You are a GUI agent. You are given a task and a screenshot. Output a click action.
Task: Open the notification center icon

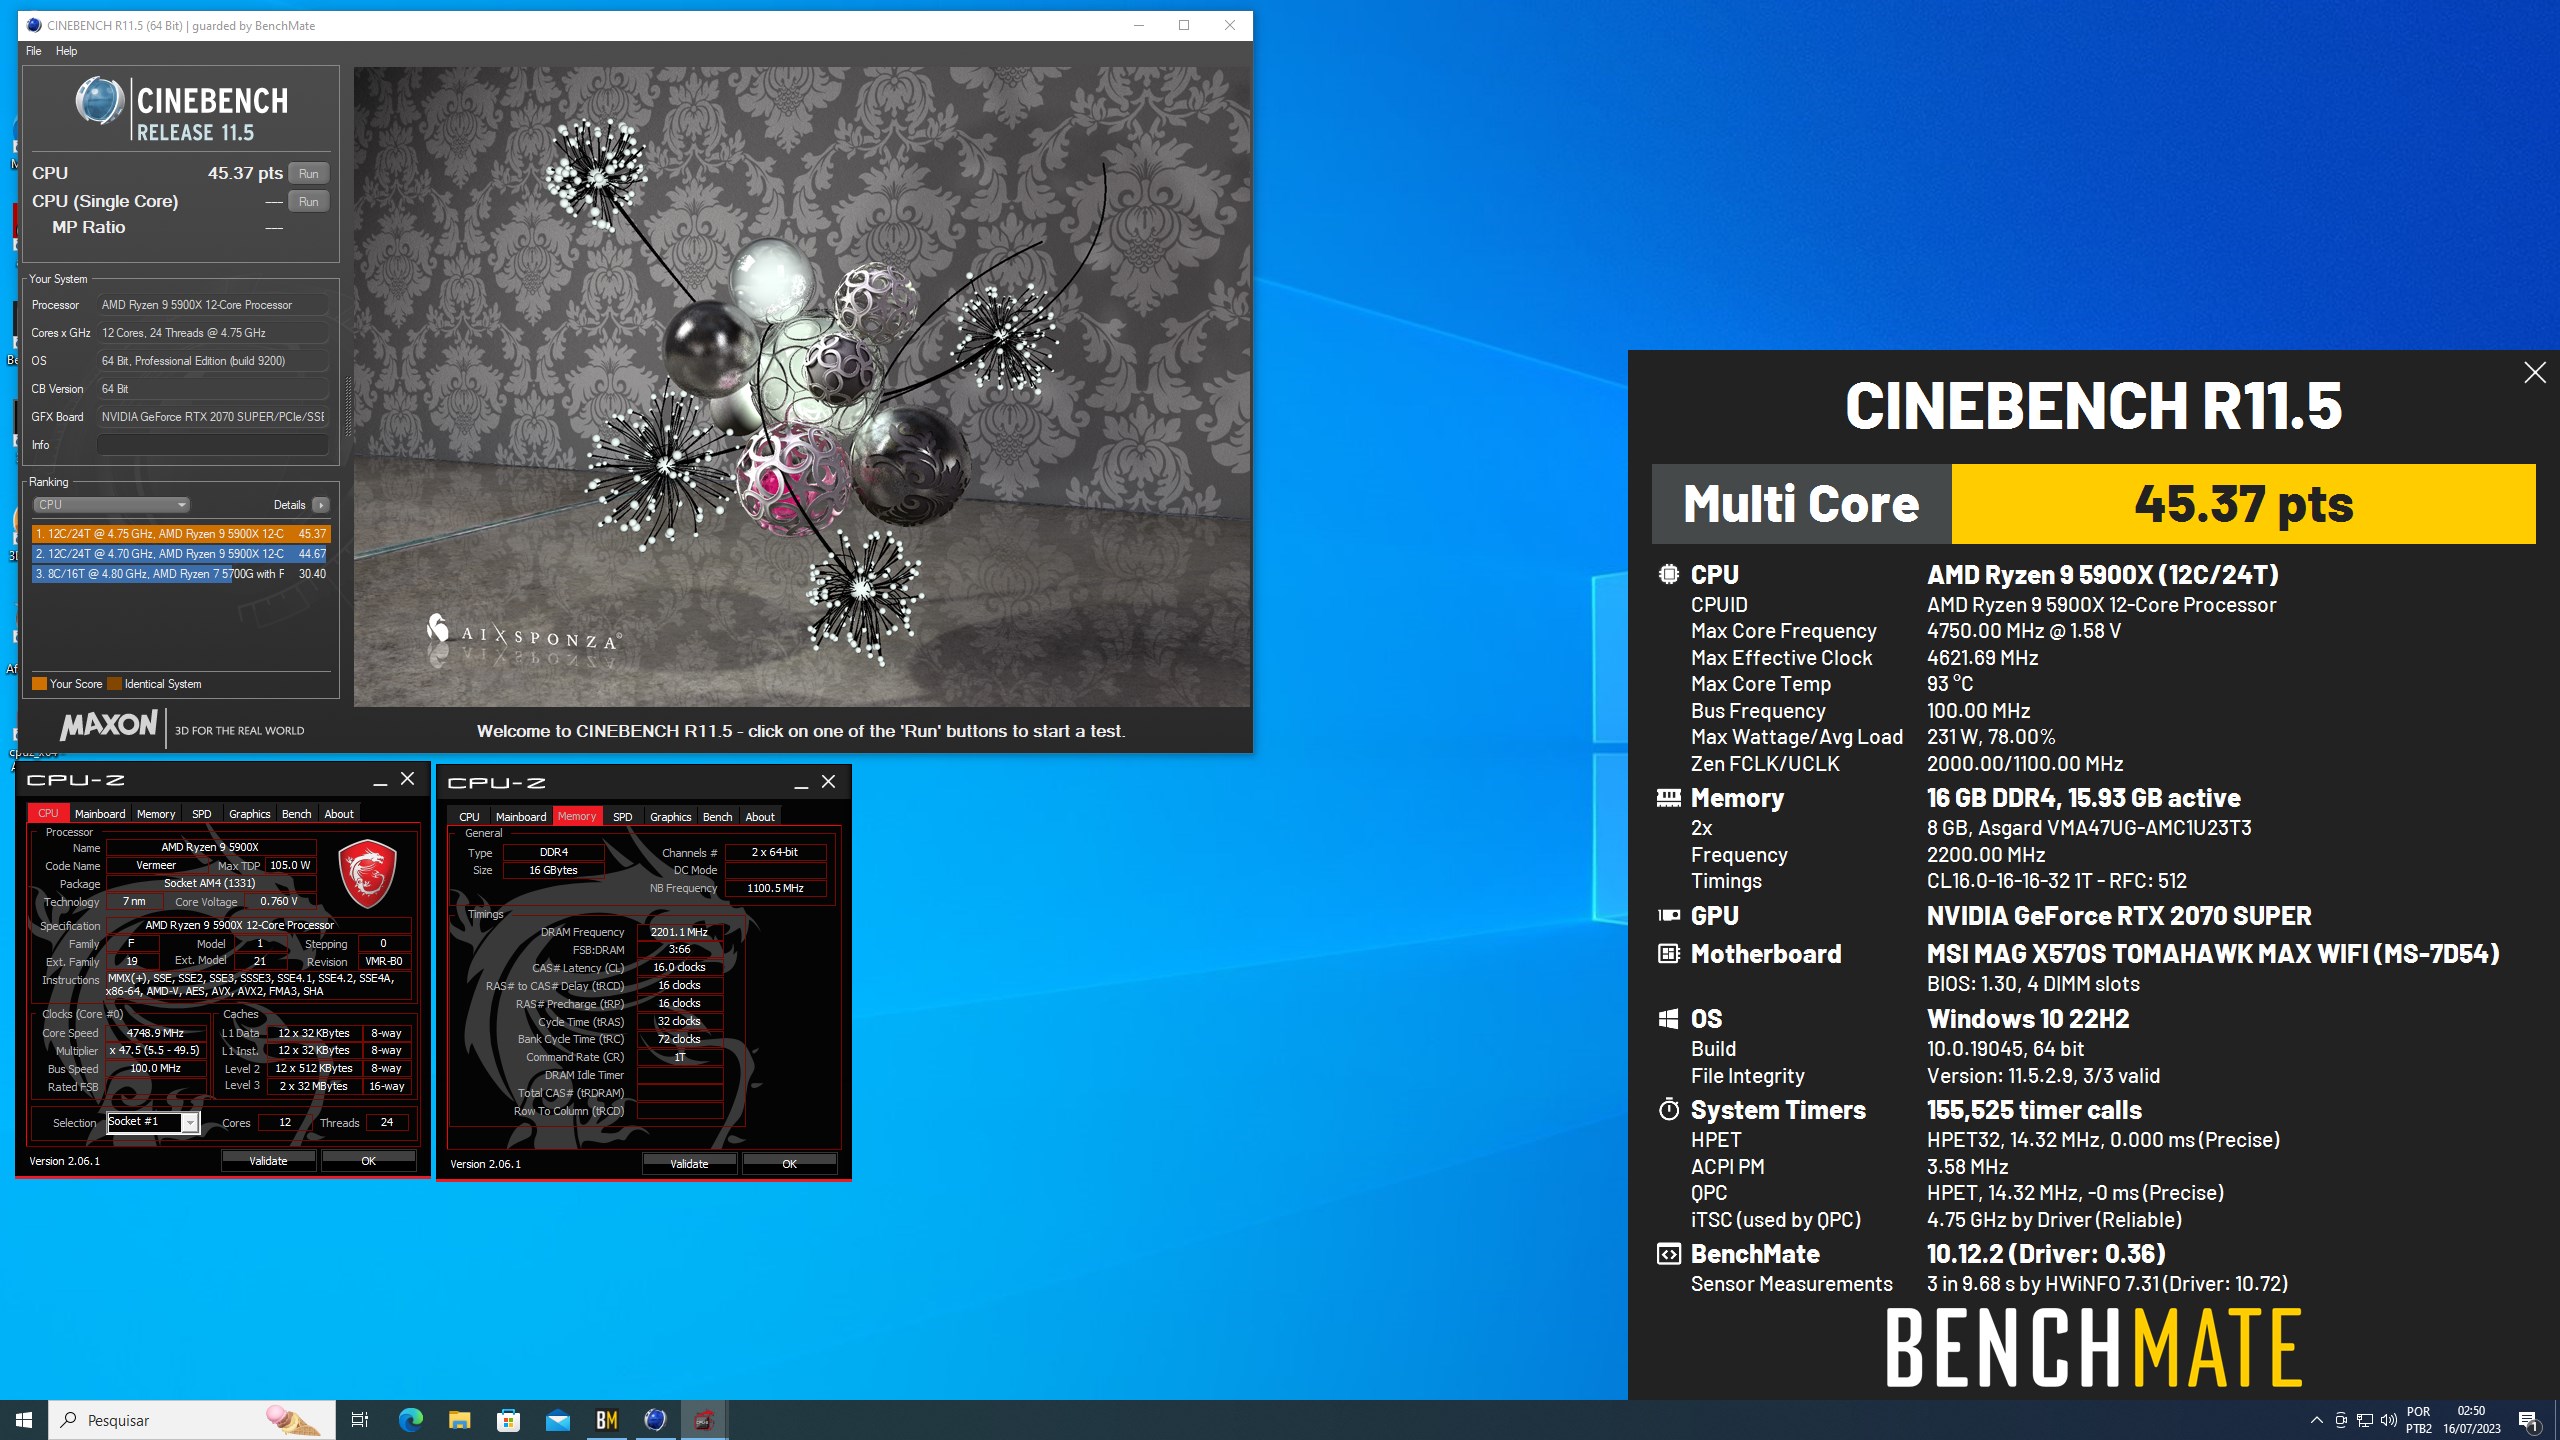tap(2528, 1420)
